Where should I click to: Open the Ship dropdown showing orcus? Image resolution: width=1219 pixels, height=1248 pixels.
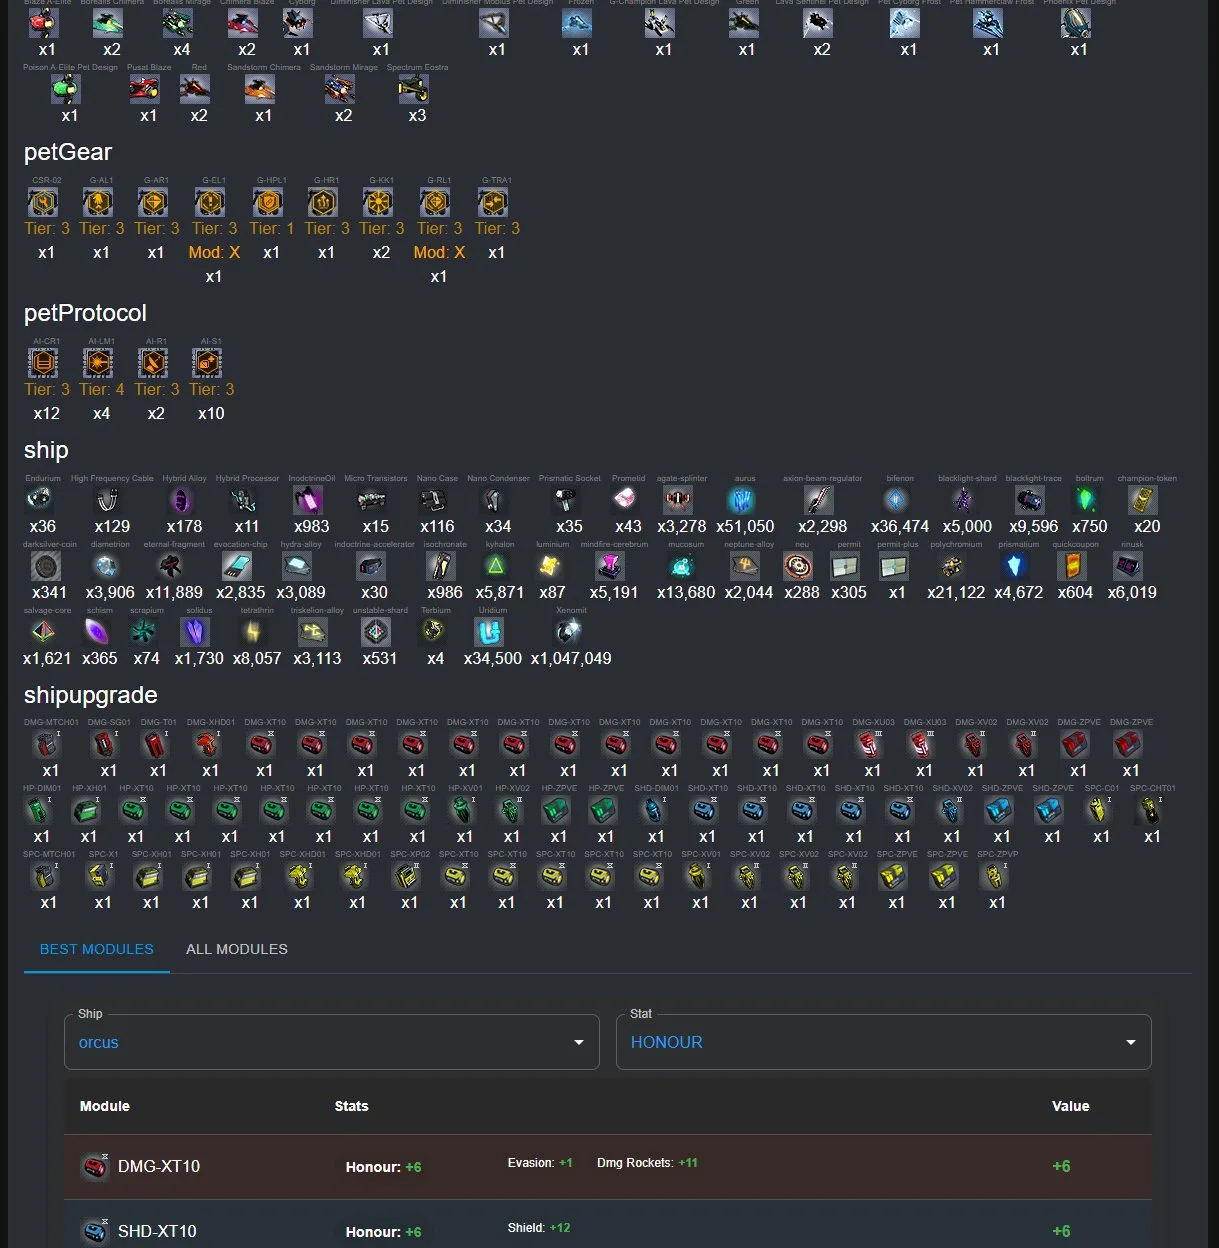coord(332,1042)
